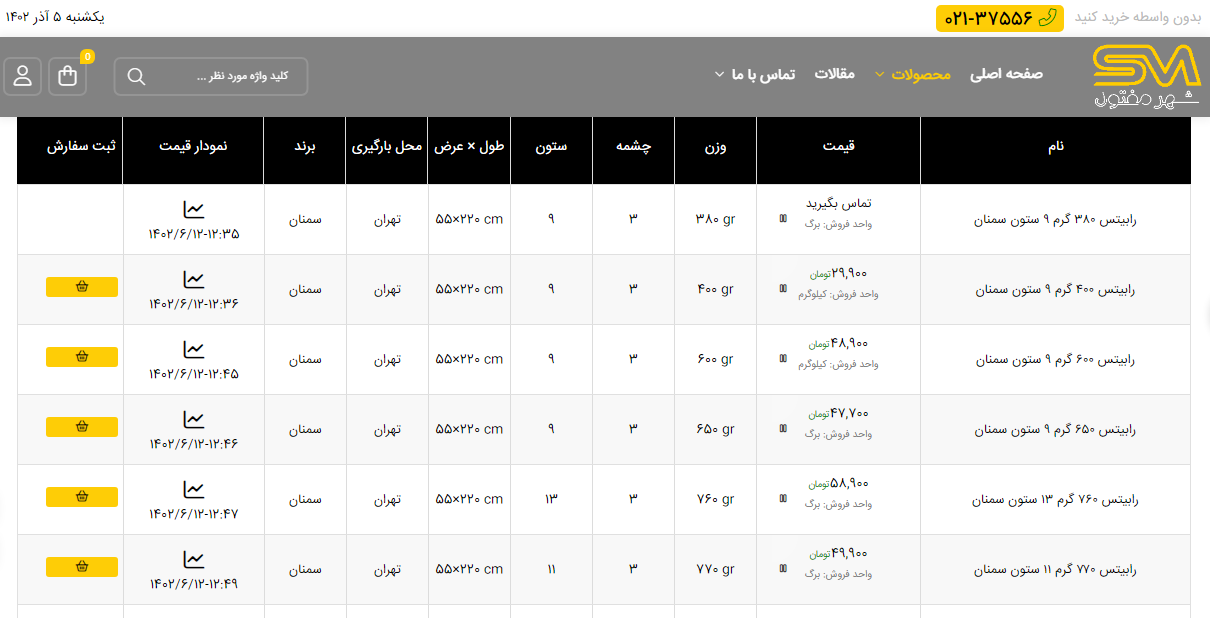Screen dimensions: 1210x618
Task: Click the user account profile icon
Action: (22, 77)
